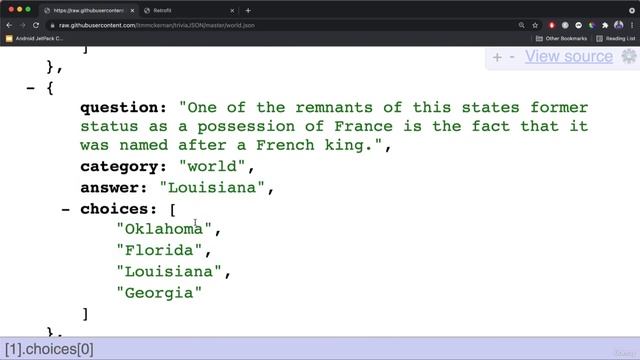Bookmark this page with the star icon

tap(535, 25)
